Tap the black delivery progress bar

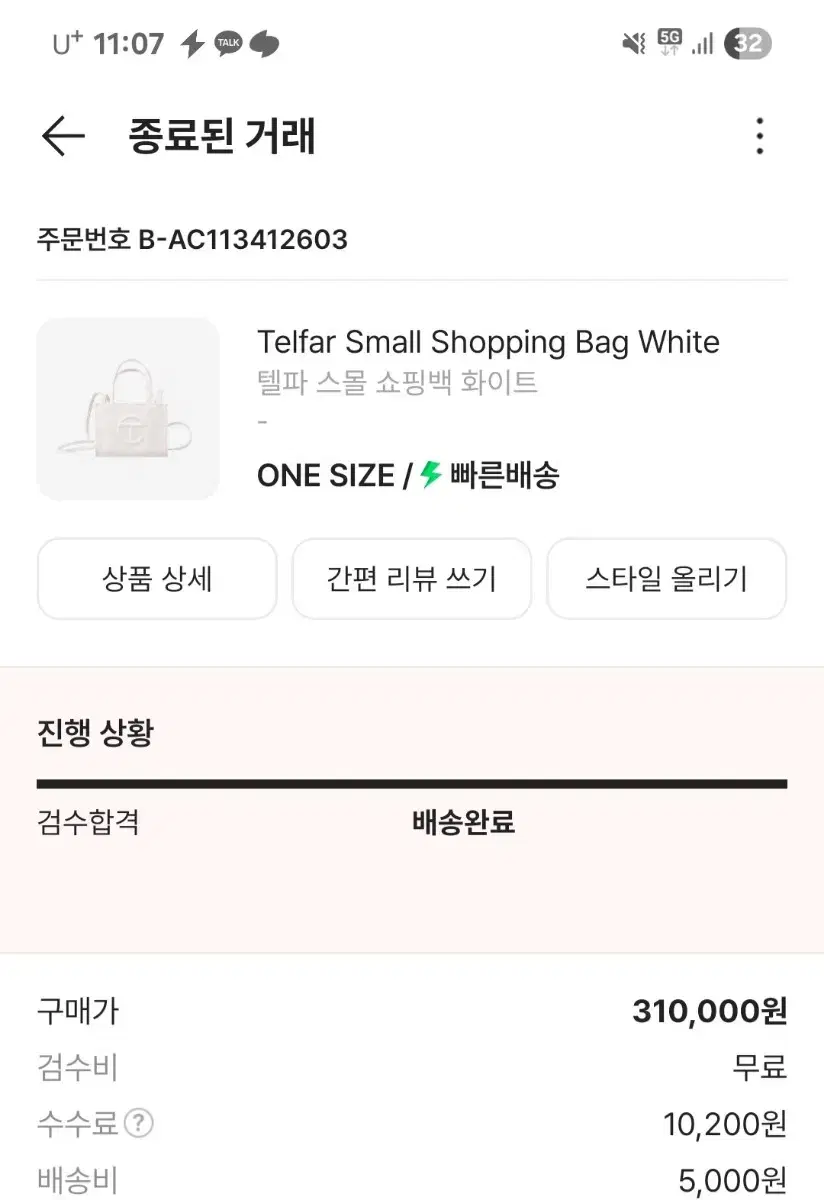point(412,784)
